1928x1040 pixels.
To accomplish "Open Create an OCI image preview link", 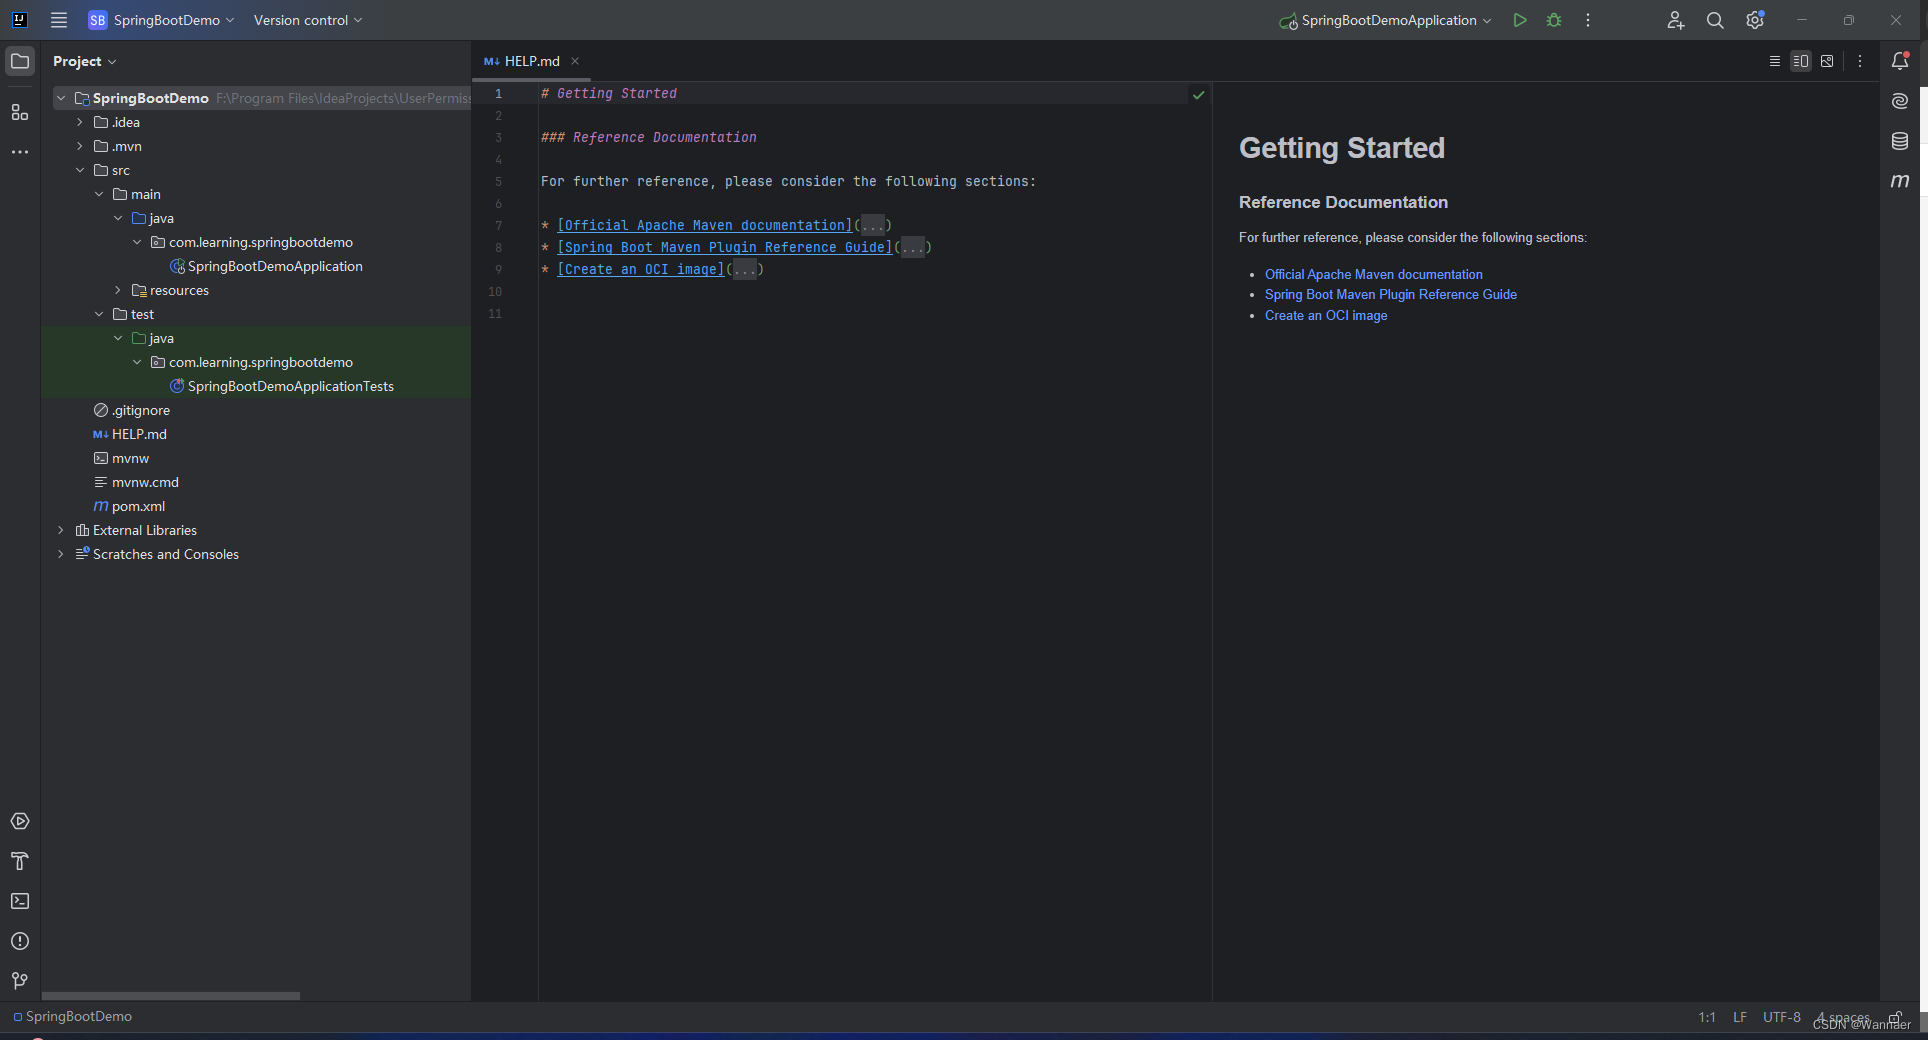I will click(1326, 315).
